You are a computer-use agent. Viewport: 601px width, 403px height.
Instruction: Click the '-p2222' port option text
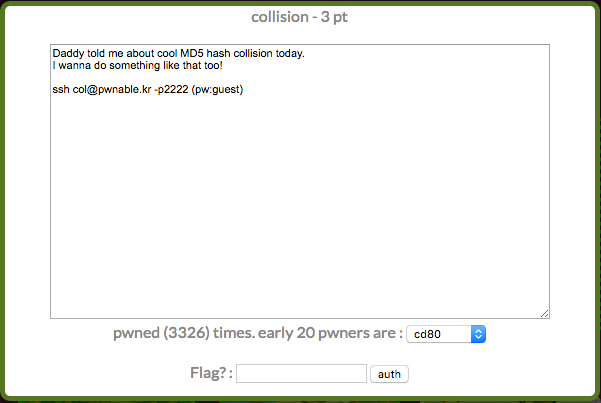171,89
